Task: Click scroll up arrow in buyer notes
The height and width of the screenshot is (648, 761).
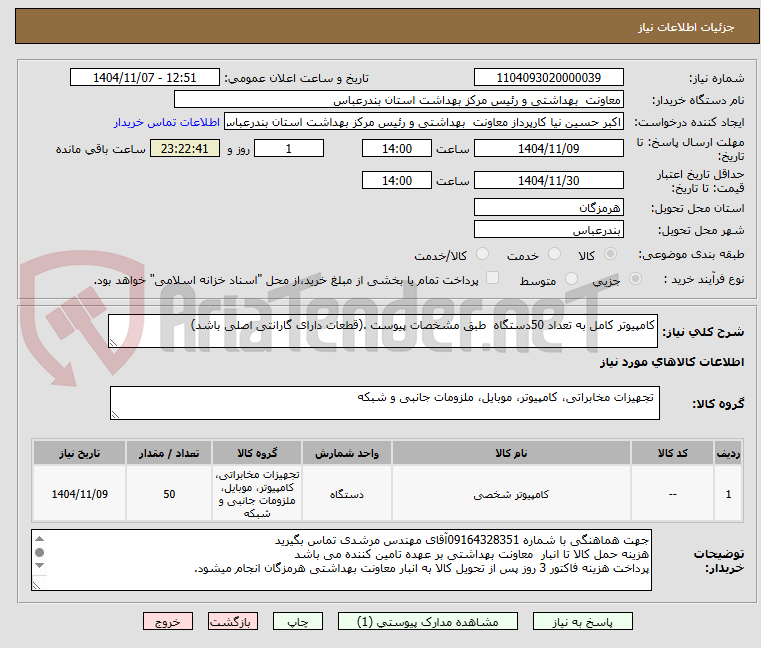Action: [40, 539]
